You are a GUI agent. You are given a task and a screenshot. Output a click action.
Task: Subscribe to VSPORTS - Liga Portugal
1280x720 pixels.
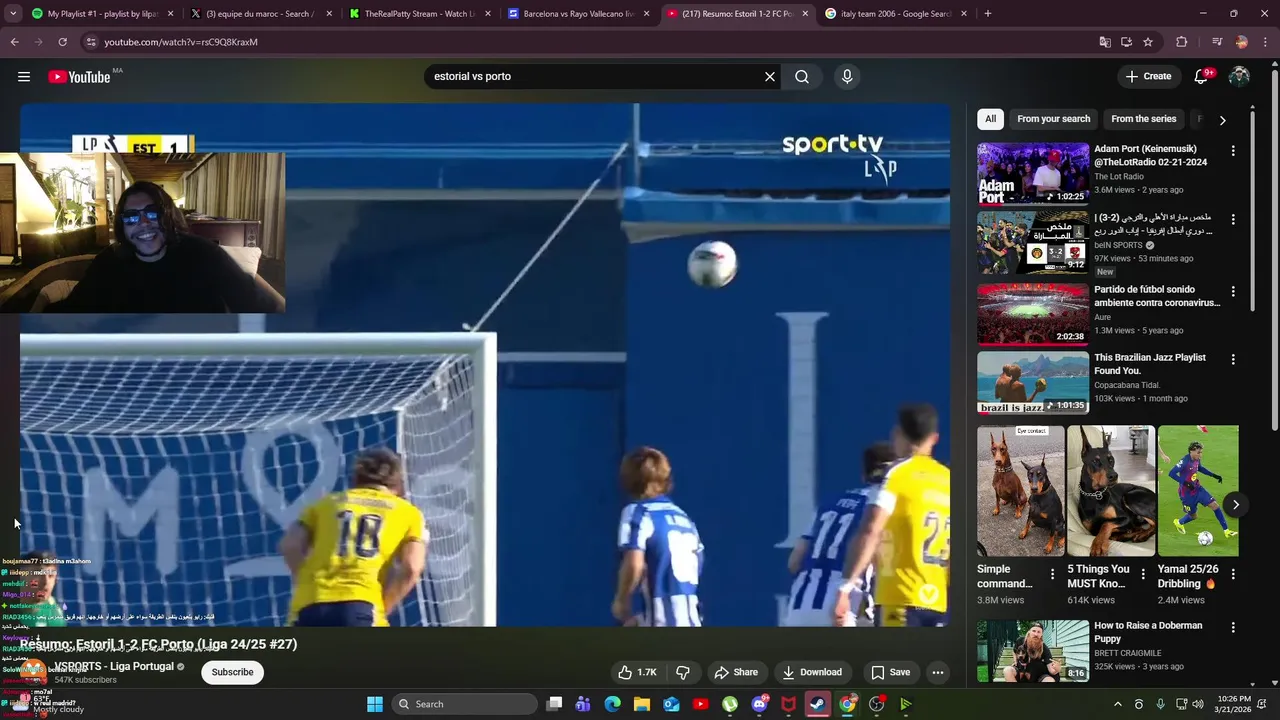pyautogui.click(x=232, y=672)
